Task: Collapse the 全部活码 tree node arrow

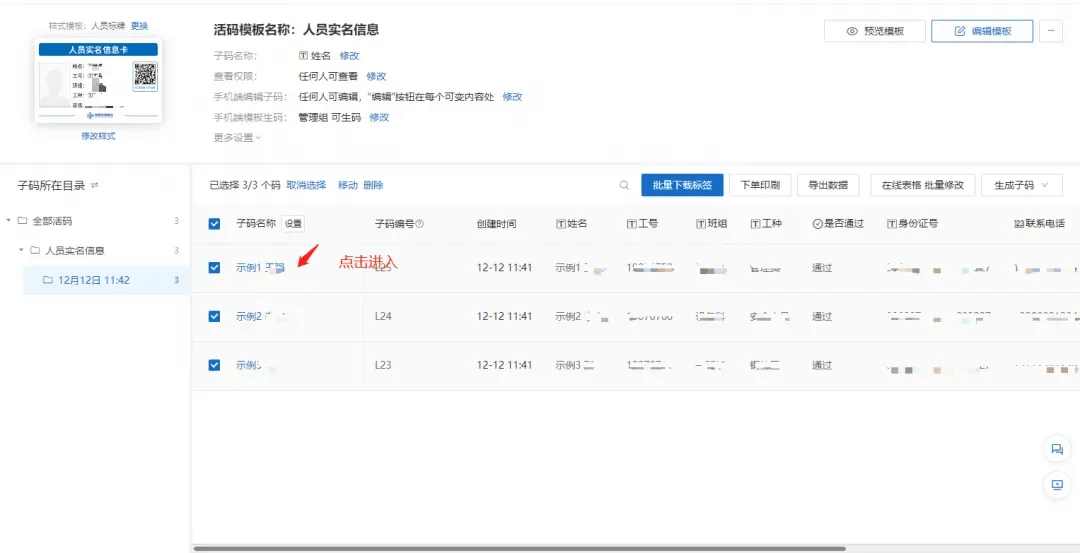Action: click(9, 221)
